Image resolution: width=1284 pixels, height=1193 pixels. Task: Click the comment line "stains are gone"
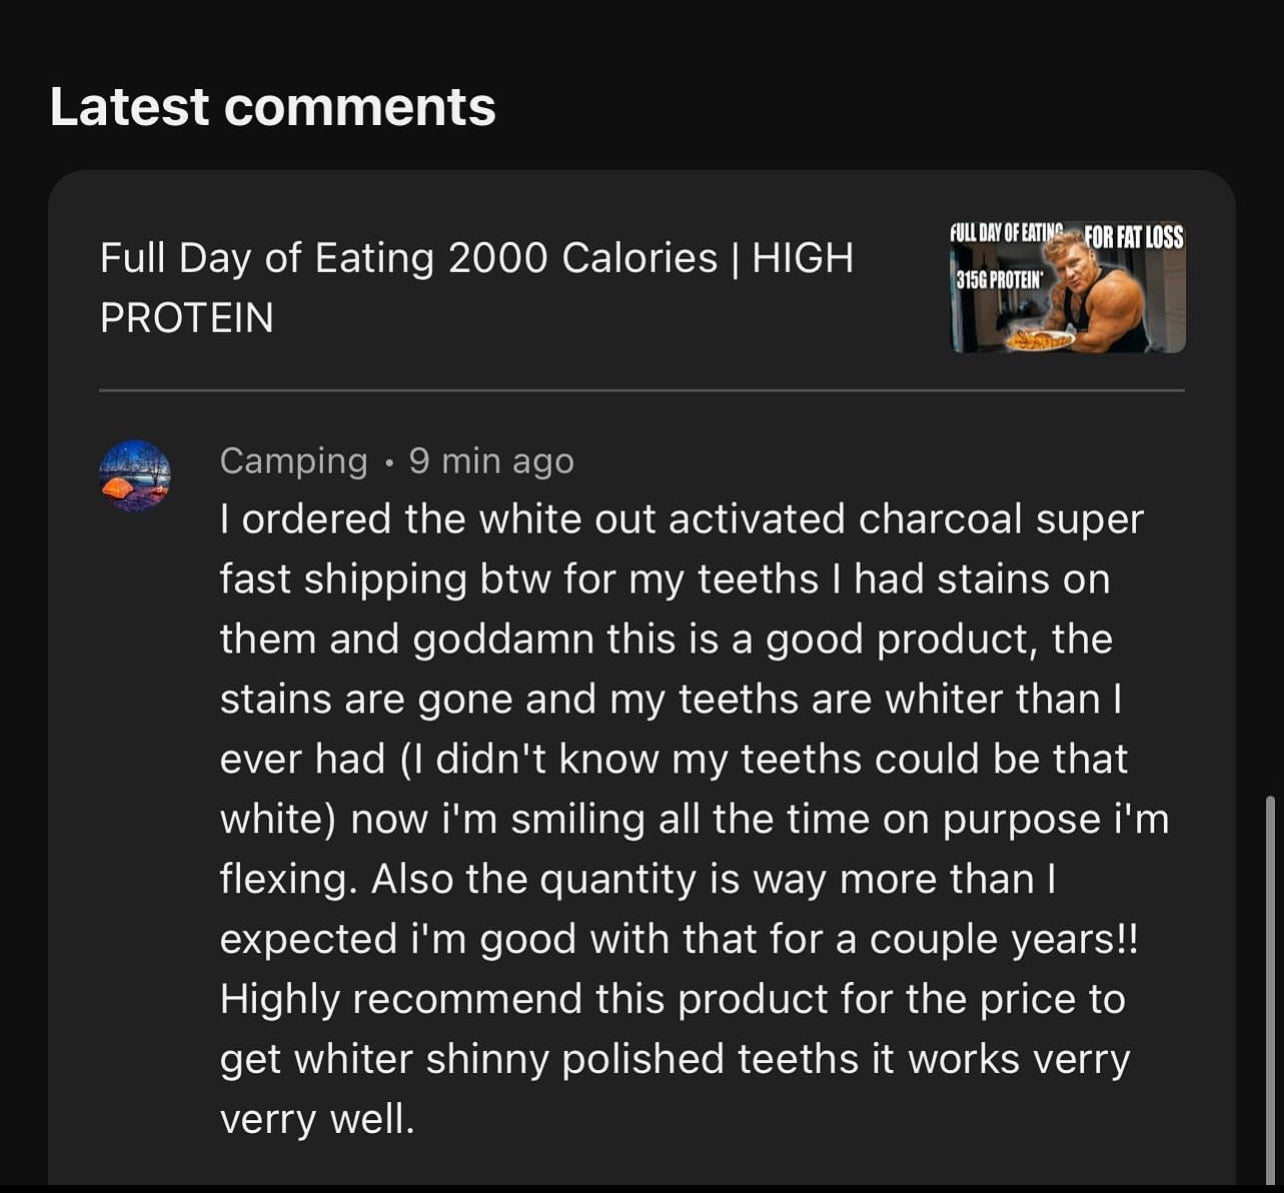pos(670,699)
